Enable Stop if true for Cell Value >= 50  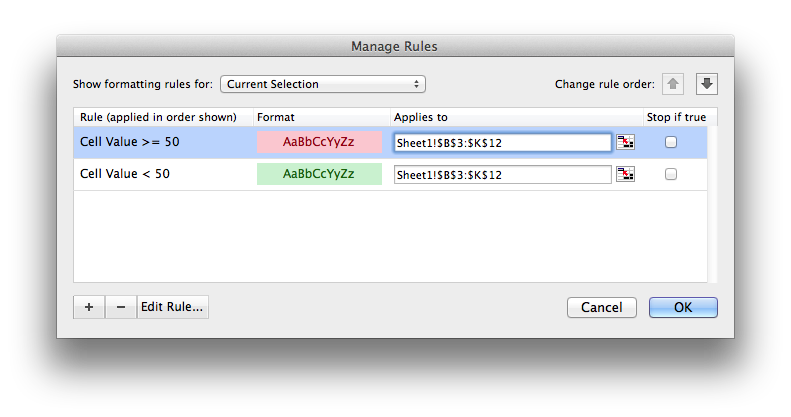pos(671,142)
